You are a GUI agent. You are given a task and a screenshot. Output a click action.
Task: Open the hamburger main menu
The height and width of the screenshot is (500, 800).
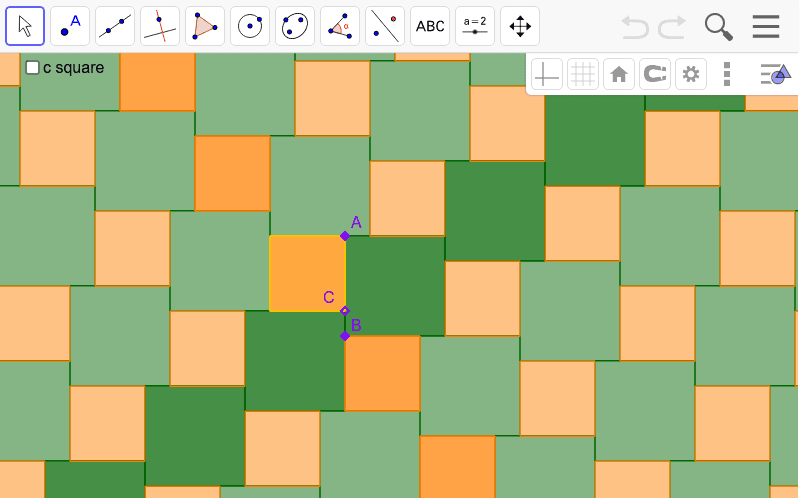(766, 27)
